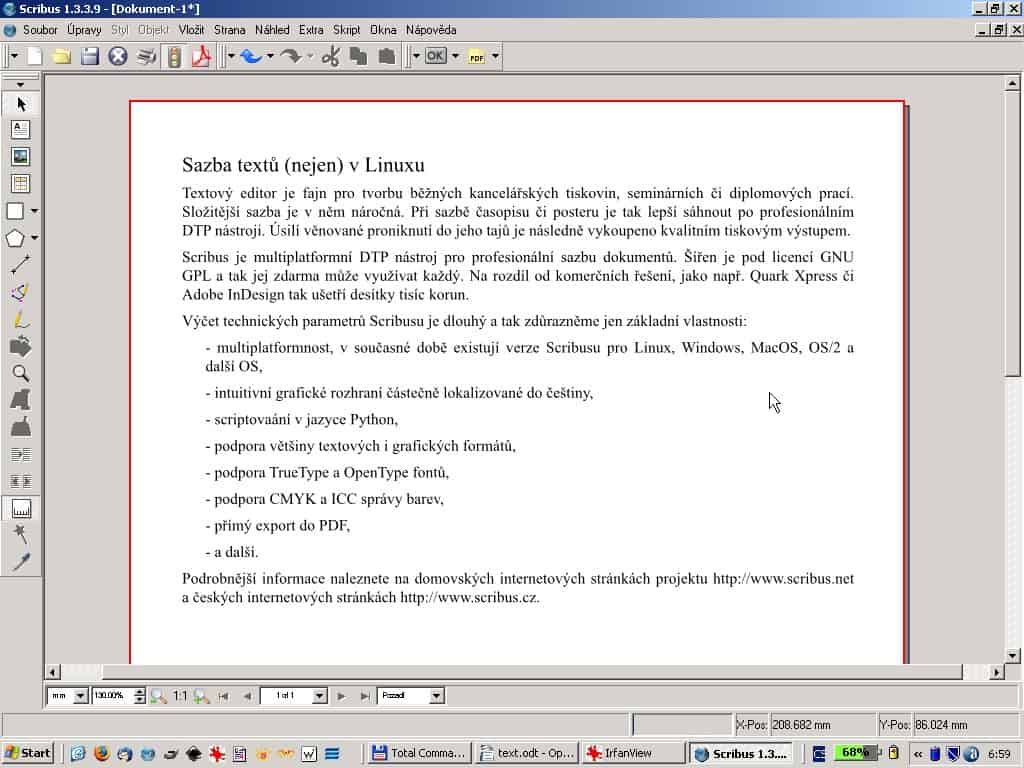Viewport: 1024px width, 768px height.
Task: Activate the Zoom magnifier tool
Action: (21, 374)
